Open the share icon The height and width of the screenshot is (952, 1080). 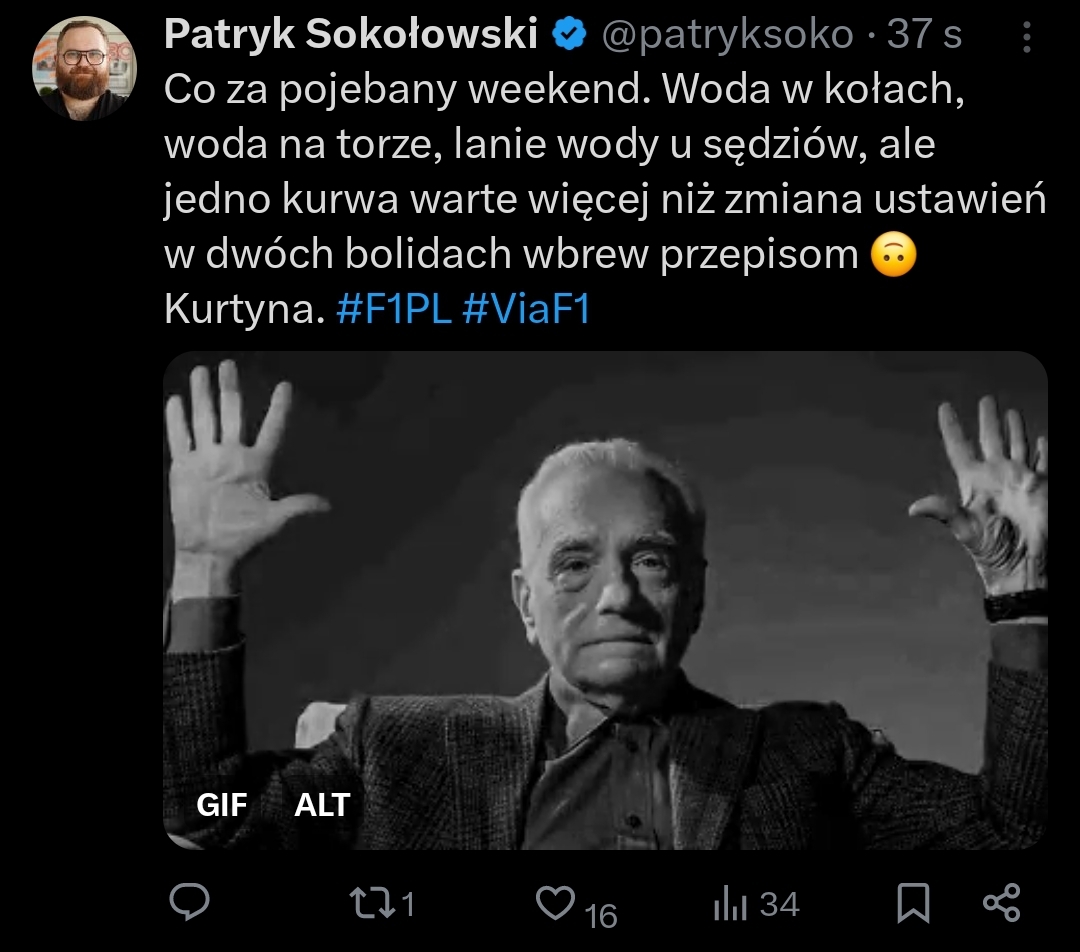tap(1001, 903)
